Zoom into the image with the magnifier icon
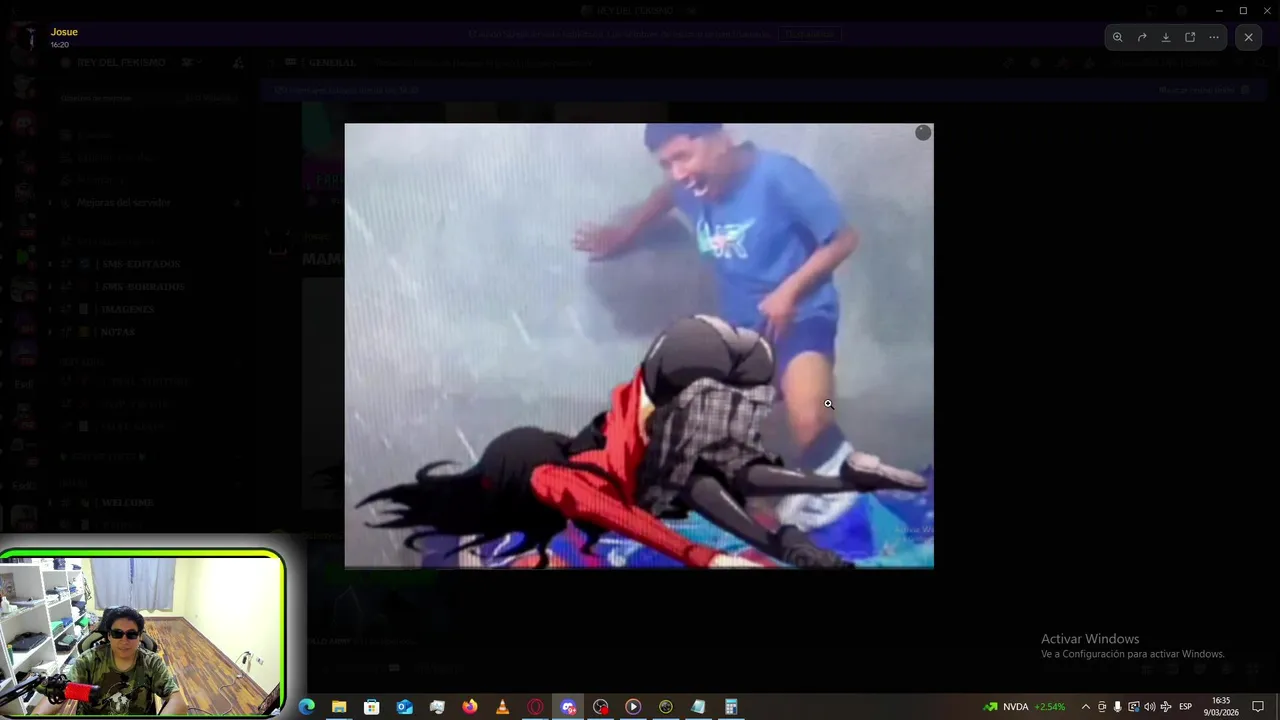1280x720 pixels. [1118, 37]
